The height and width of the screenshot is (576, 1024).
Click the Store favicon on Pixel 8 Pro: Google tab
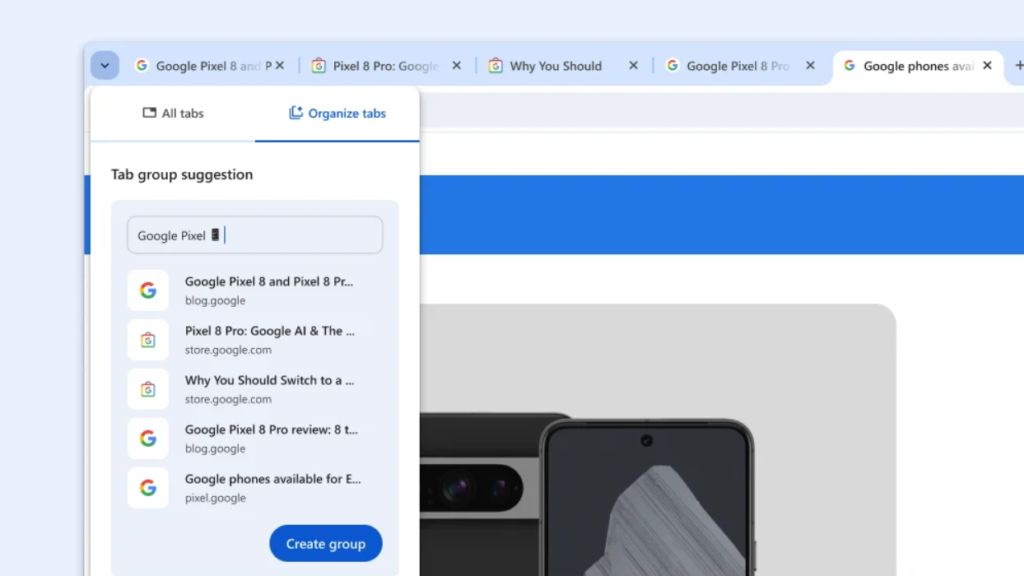click(x=318, y=65)
